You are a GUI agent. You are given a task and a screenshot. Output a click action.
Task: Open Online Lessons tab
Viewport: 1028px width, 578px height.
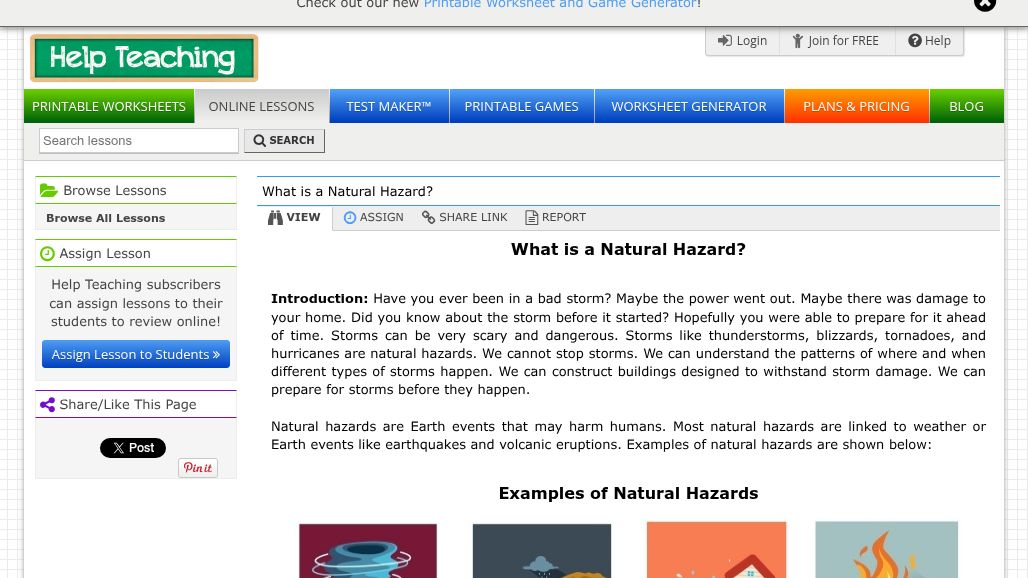(x=262, y=106)
